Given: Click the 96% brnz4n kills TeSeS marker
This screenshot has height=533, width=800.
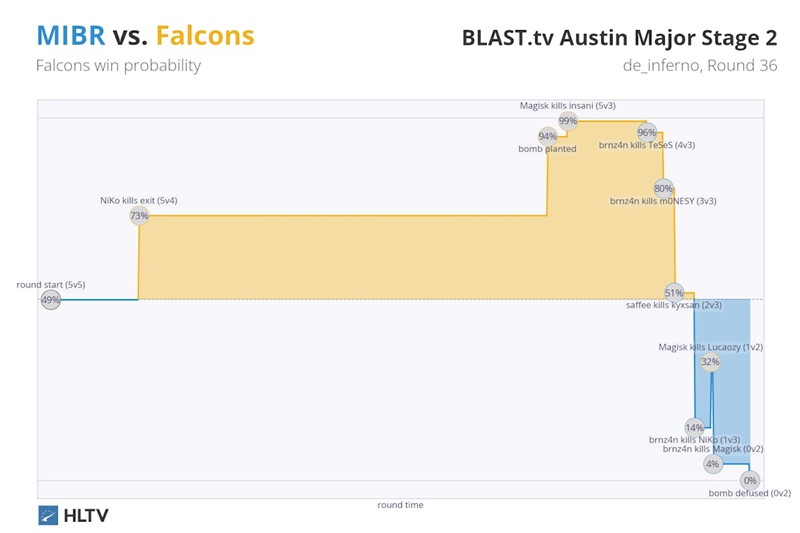Looking at the screenshot, I should 647,132.
